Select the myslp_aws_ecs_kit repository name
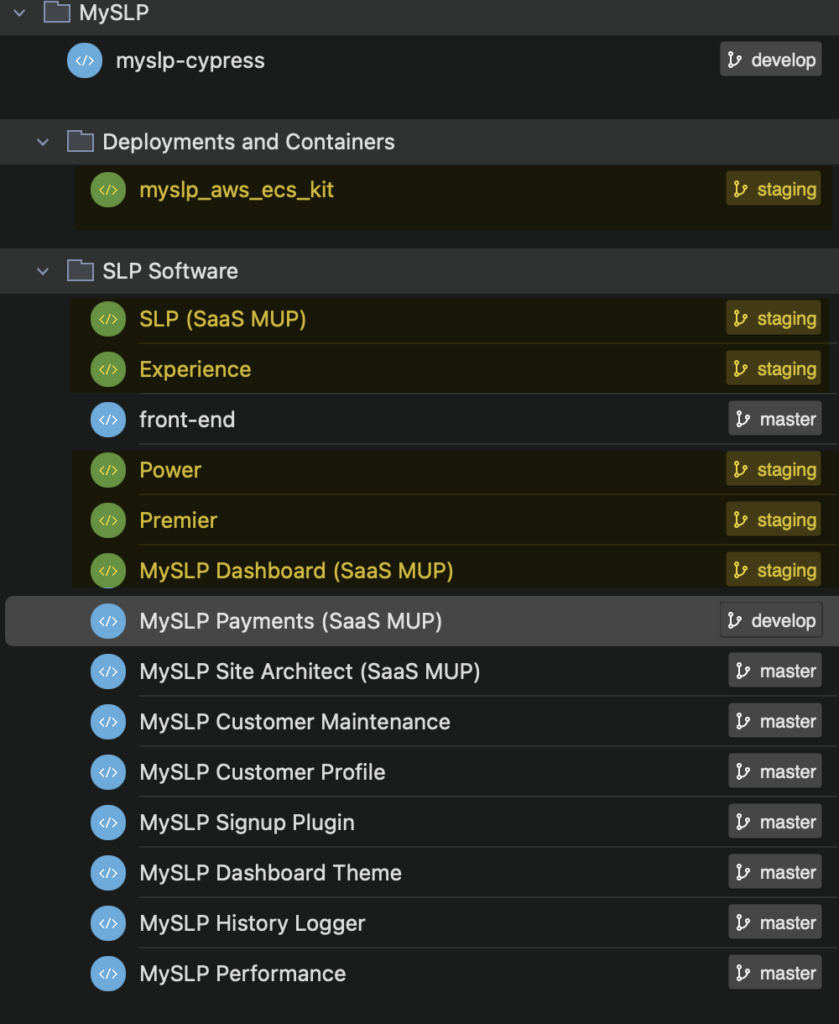 [x=236, y=190]
